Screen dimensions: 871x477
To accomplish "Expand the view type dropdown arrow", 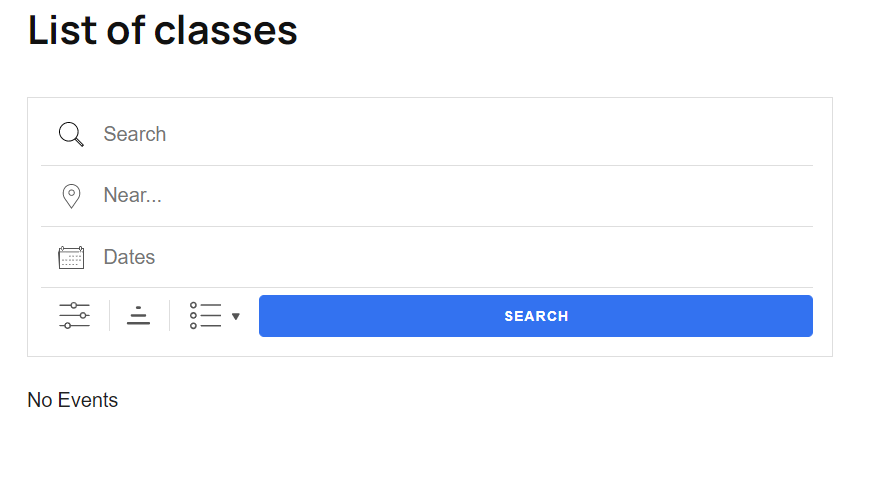I will (236, 317).
